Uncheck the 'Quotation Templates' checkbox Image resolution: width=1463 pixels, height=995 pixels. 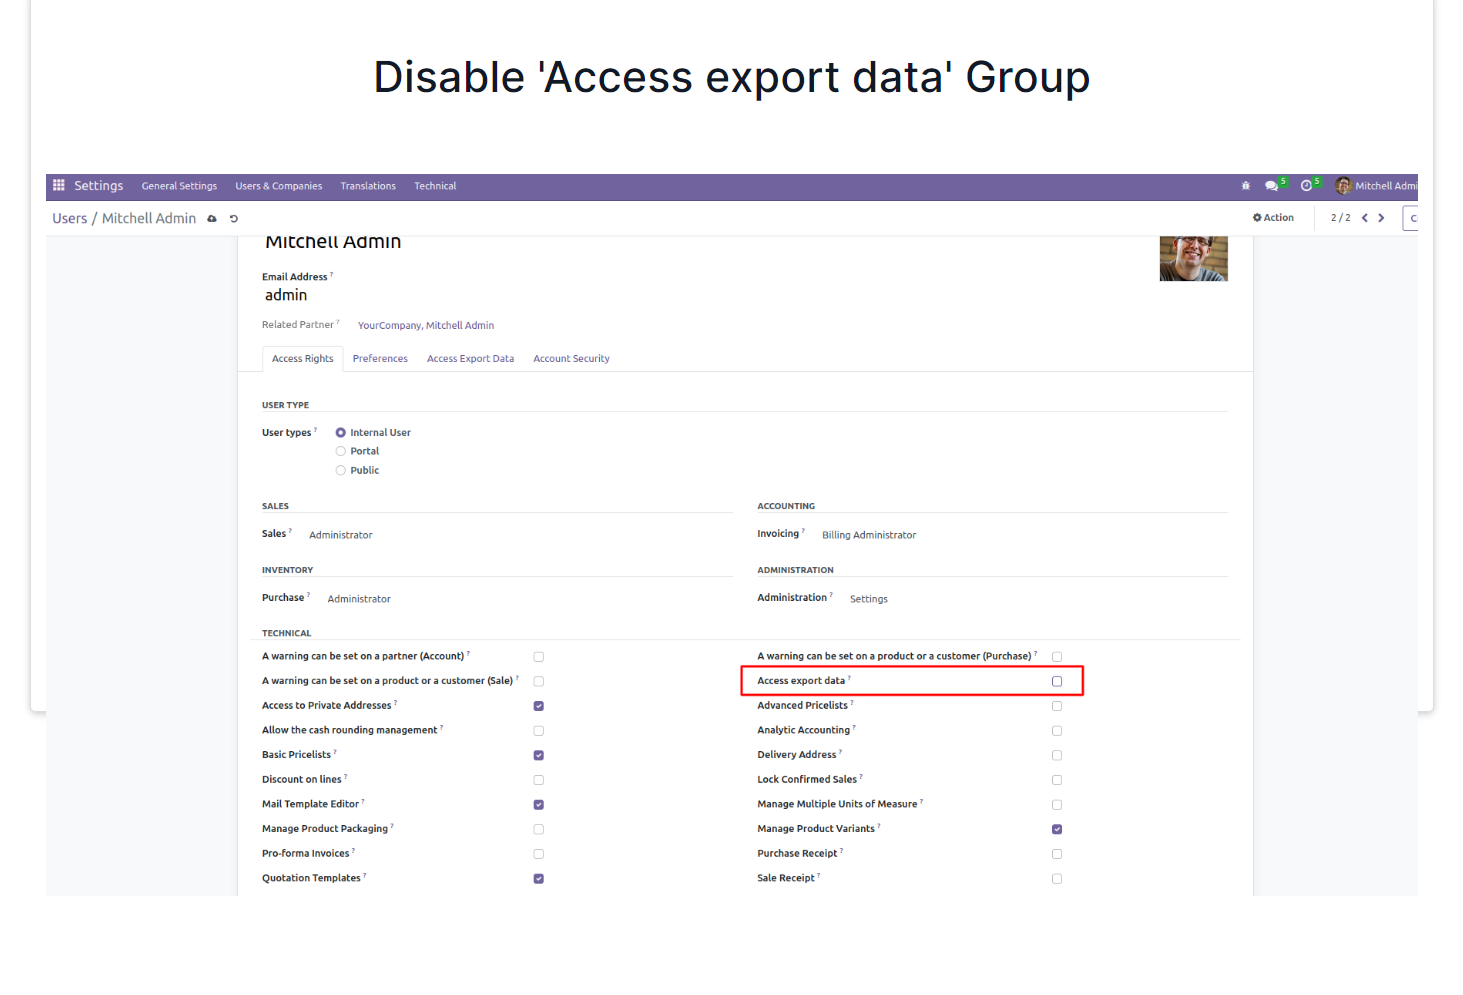pos(539,879)
